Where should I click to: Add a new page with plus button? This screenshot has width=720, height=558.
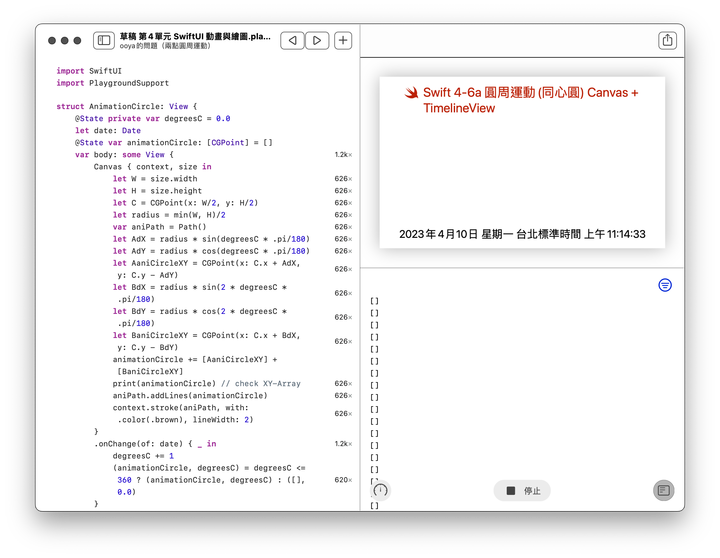coord(343,40)
